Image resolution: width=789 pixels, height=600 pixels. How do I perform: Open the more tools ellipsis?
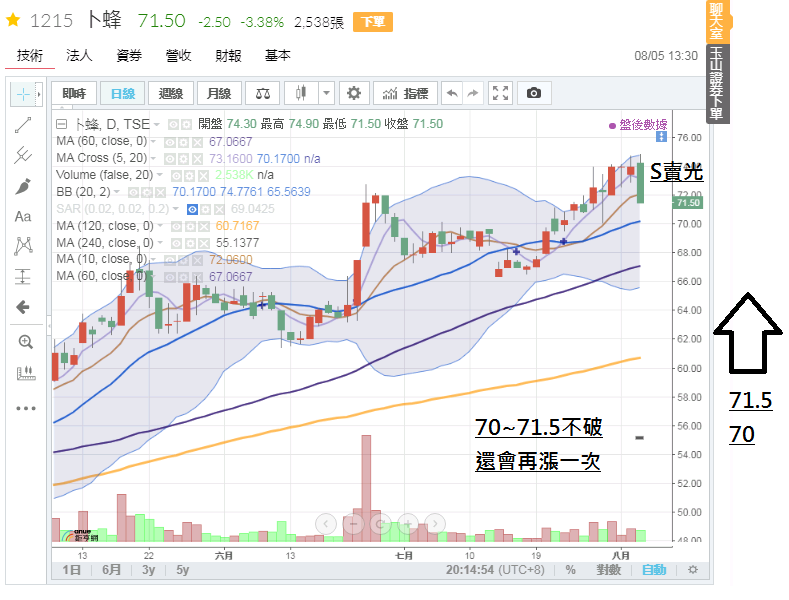pyautogui.click(x=26, y=408)
